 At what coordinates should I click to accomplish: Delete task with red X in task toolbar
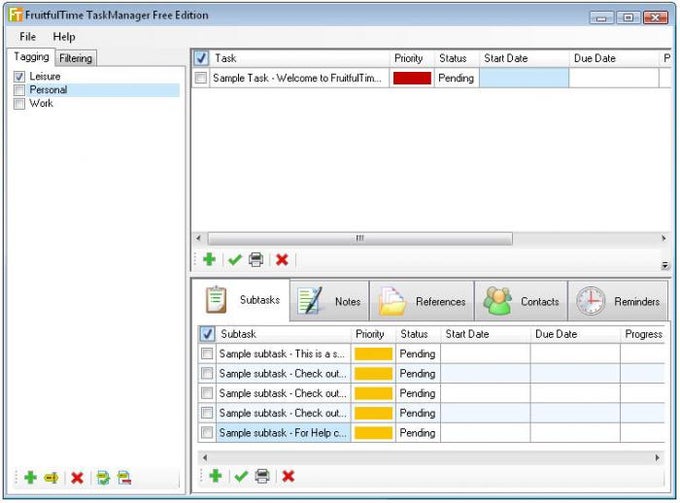point(282,260)
